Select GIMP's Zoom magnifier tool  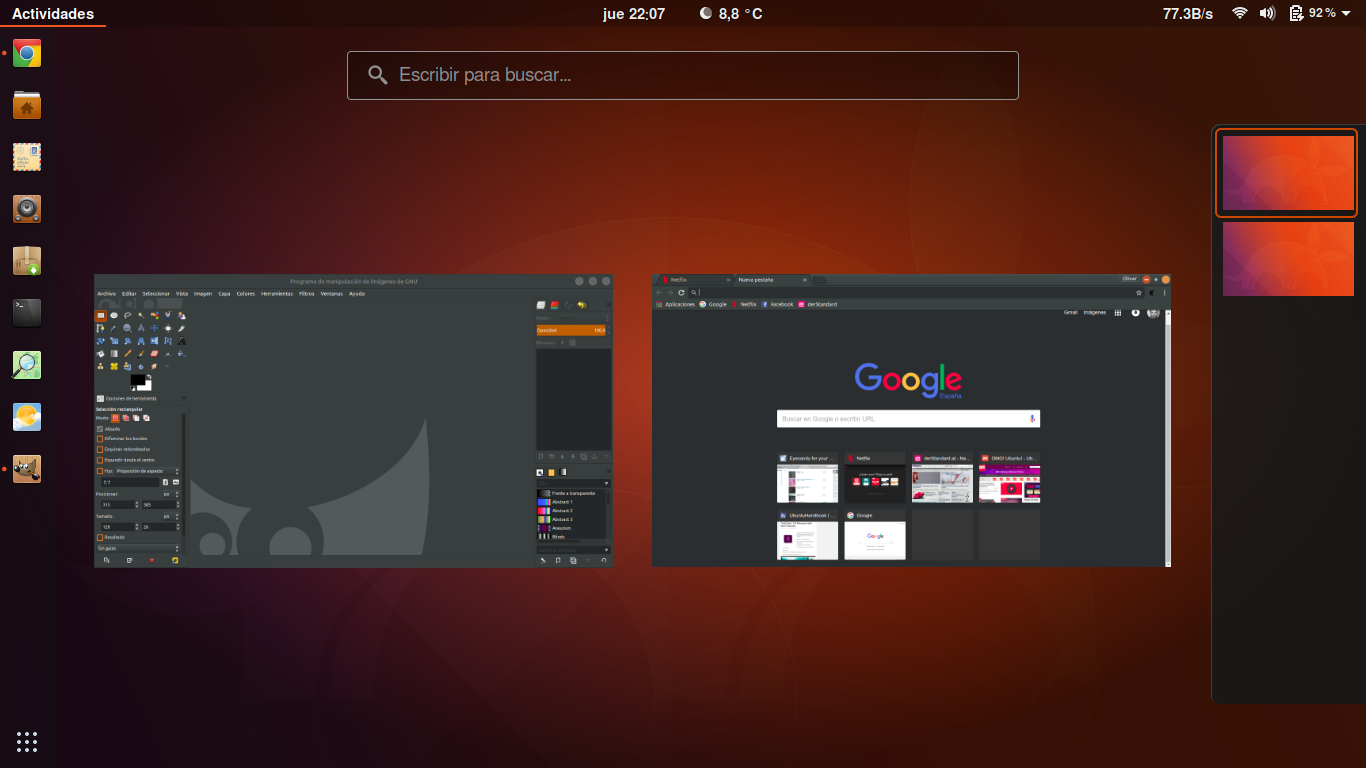(128, 328)
